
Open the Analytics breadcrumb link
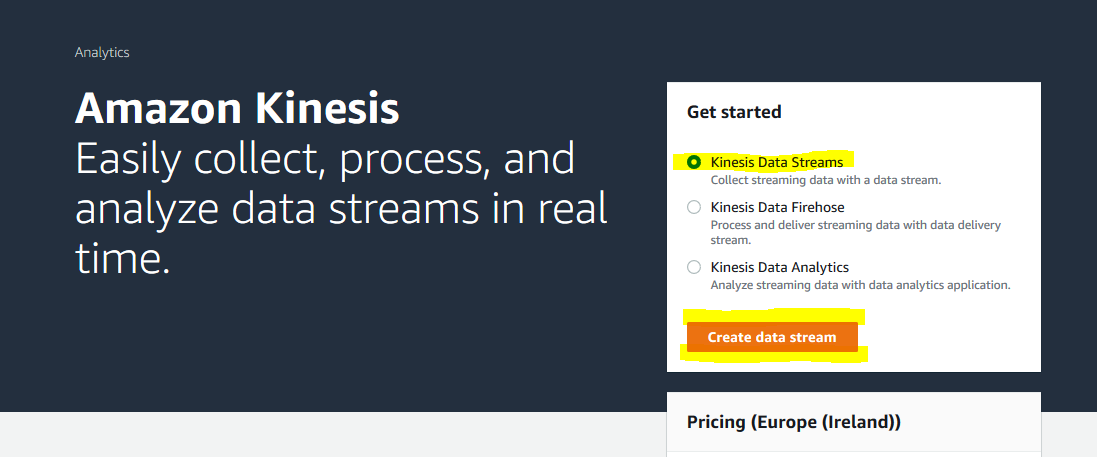(102, 52)
